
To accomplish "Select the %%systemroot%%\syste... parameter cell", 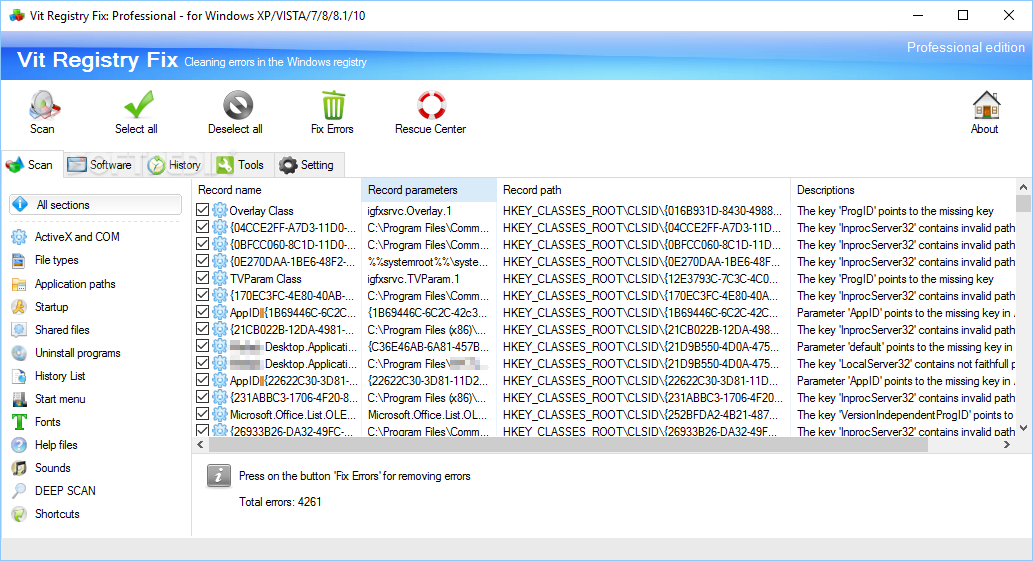I will (x=428, y=261).
